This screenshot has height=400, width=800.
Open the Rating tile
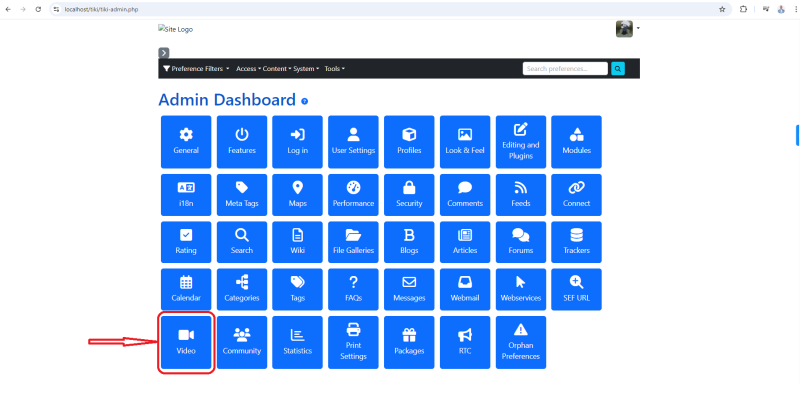pyautogui.click(x=186, y=242)
